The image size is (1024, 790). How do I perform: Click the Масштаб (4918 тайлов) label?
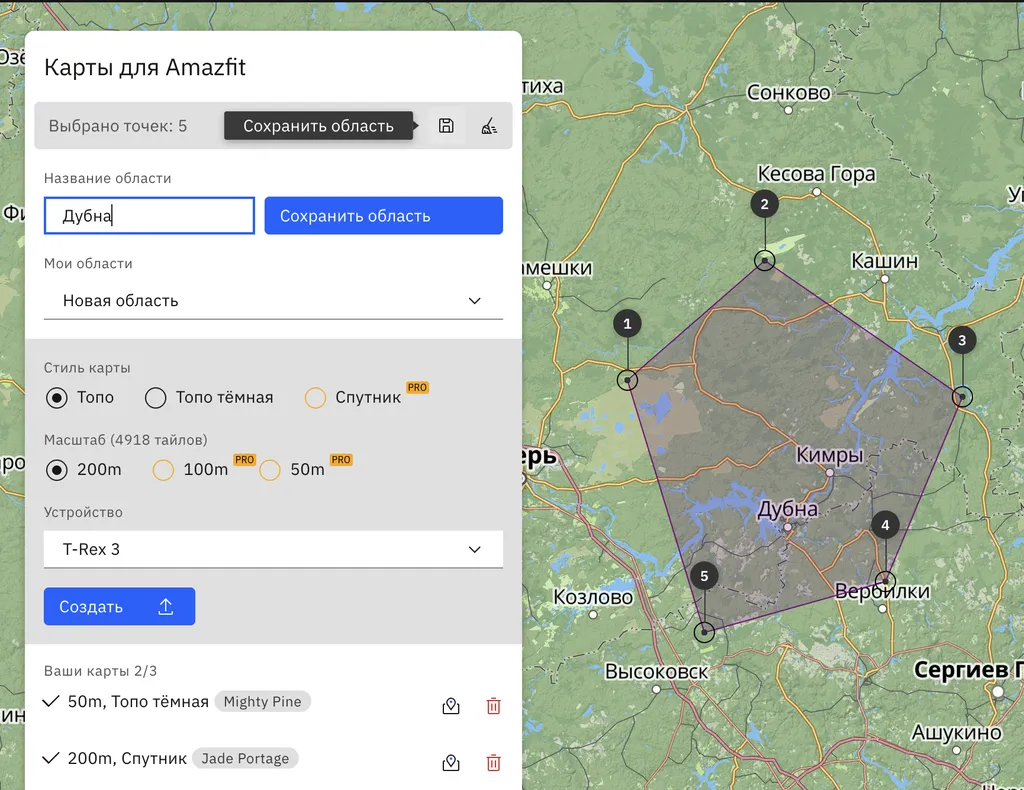click(125, 440)
